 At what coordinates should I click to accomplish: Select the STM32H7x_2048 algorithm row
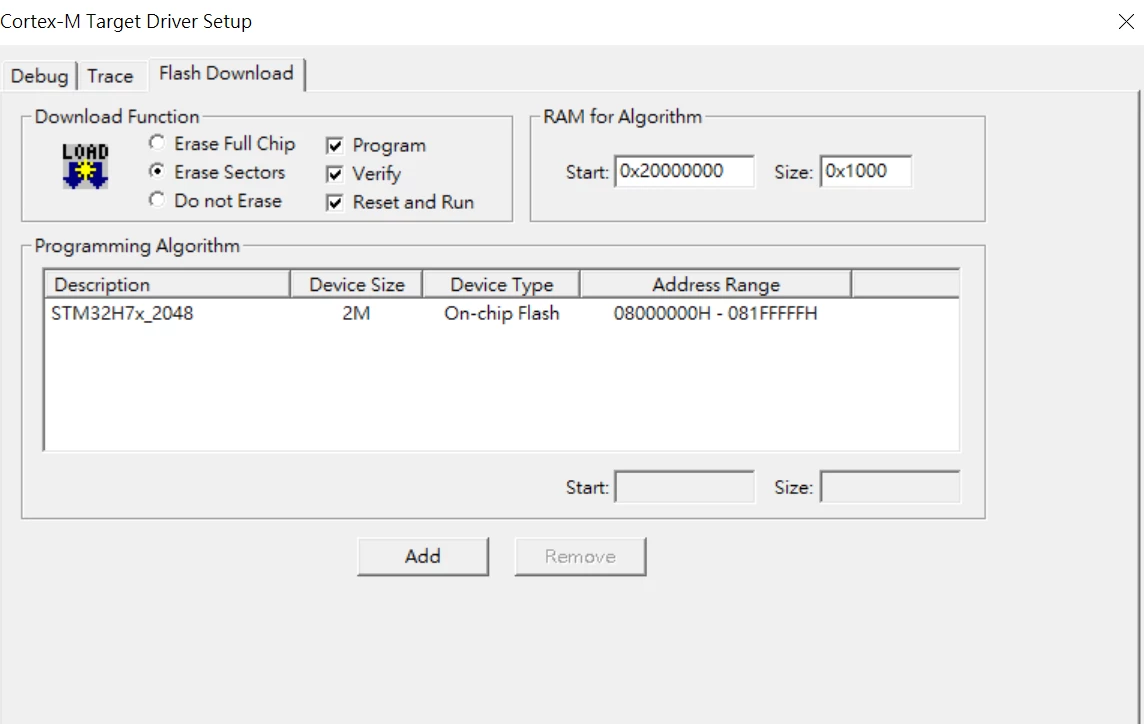(x=502, y=314)
